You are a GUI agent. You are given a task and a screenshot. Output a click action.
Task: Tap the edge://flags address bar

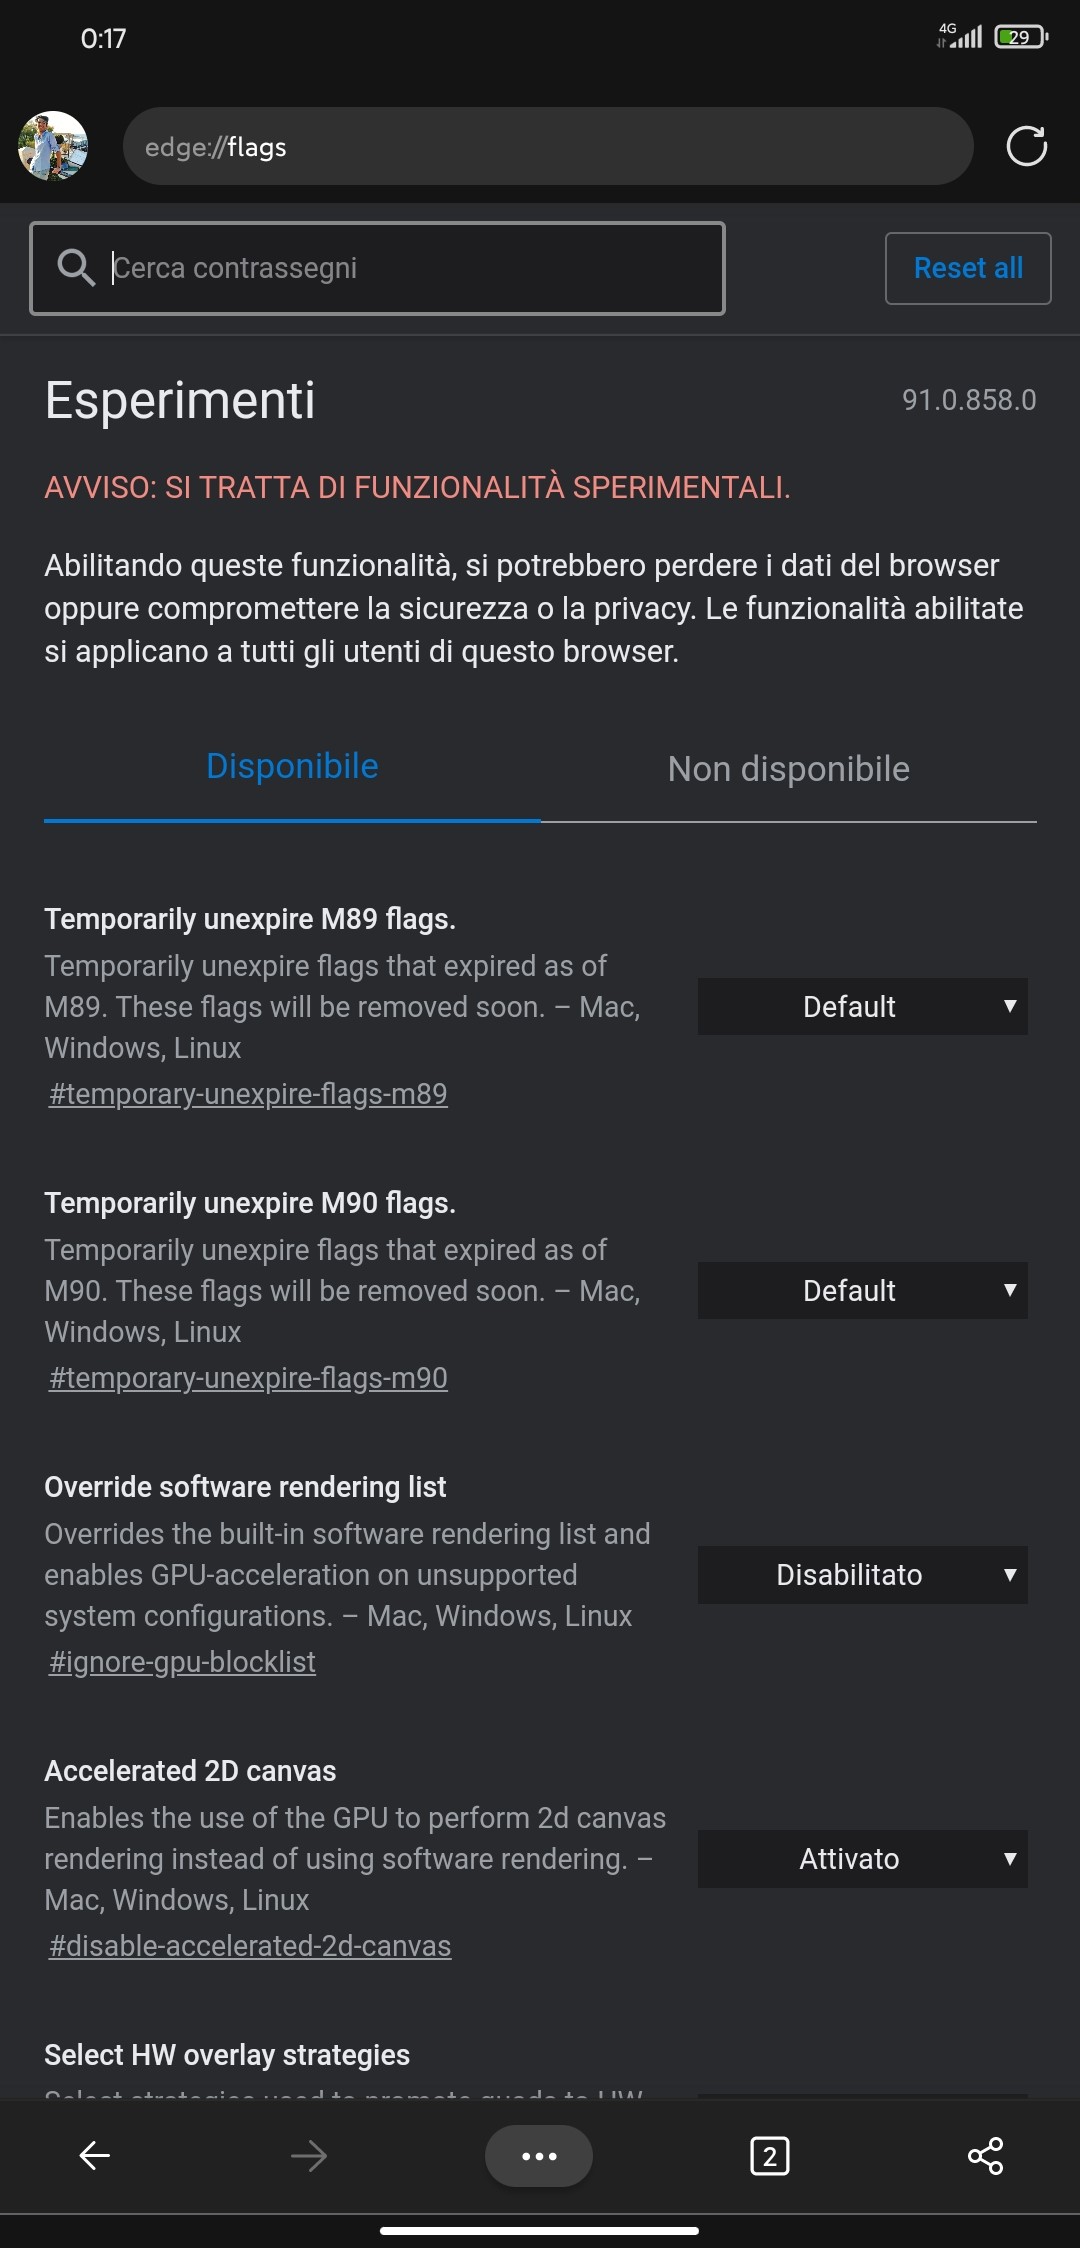coord(548,146)
